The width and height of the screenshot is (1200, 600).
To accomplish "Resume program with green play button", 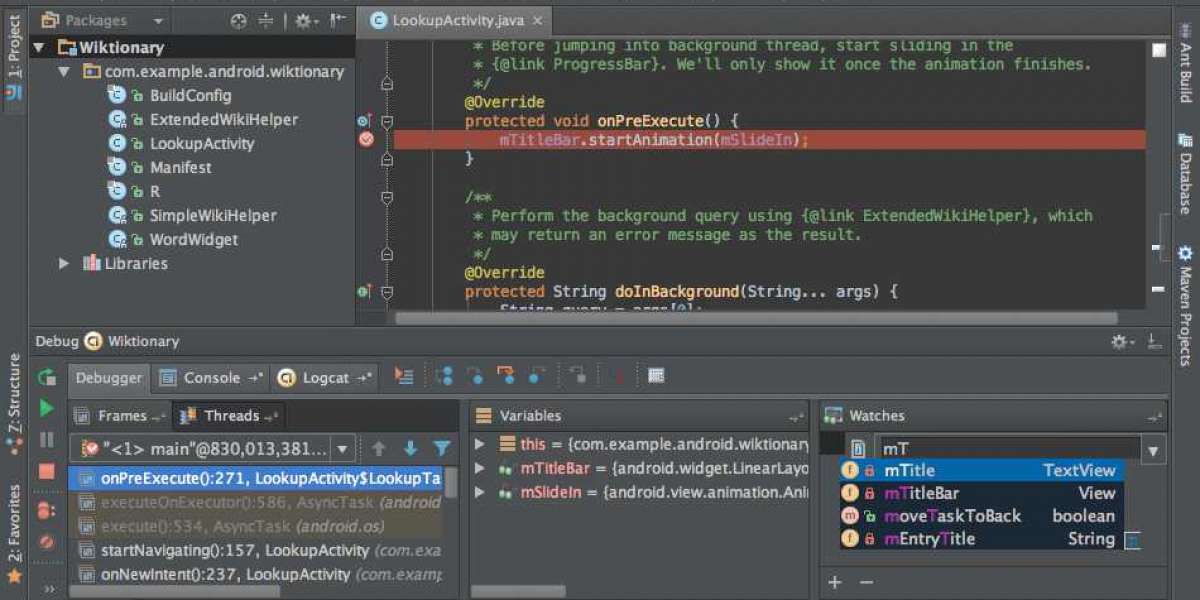I will [46, 408].
